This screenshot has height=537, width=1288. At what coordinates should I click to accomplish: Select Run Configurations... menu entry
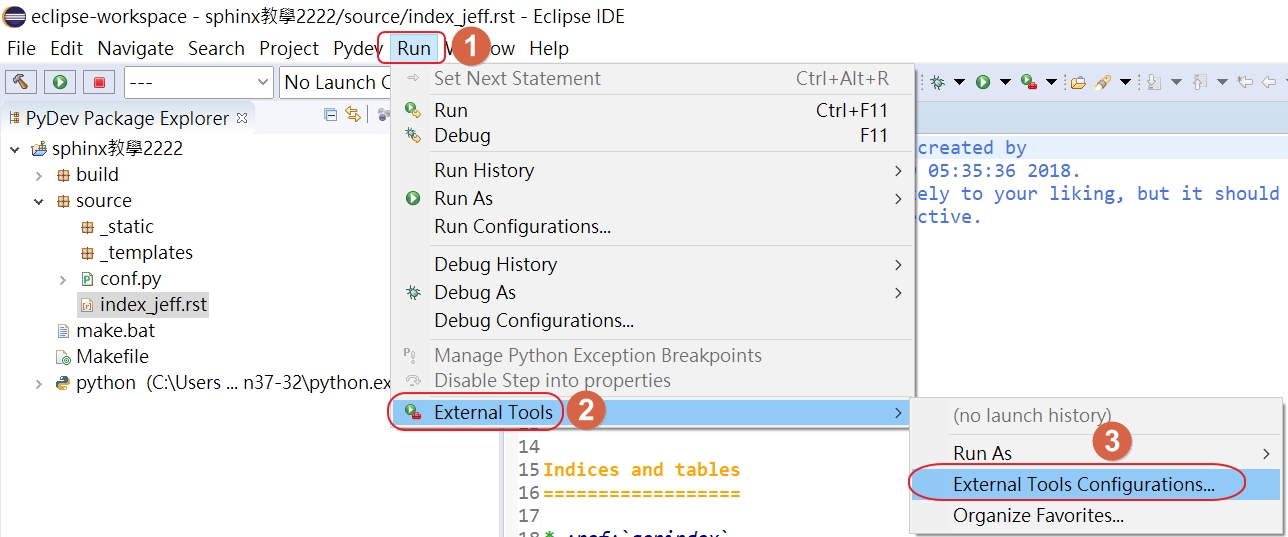coord(652,226)
